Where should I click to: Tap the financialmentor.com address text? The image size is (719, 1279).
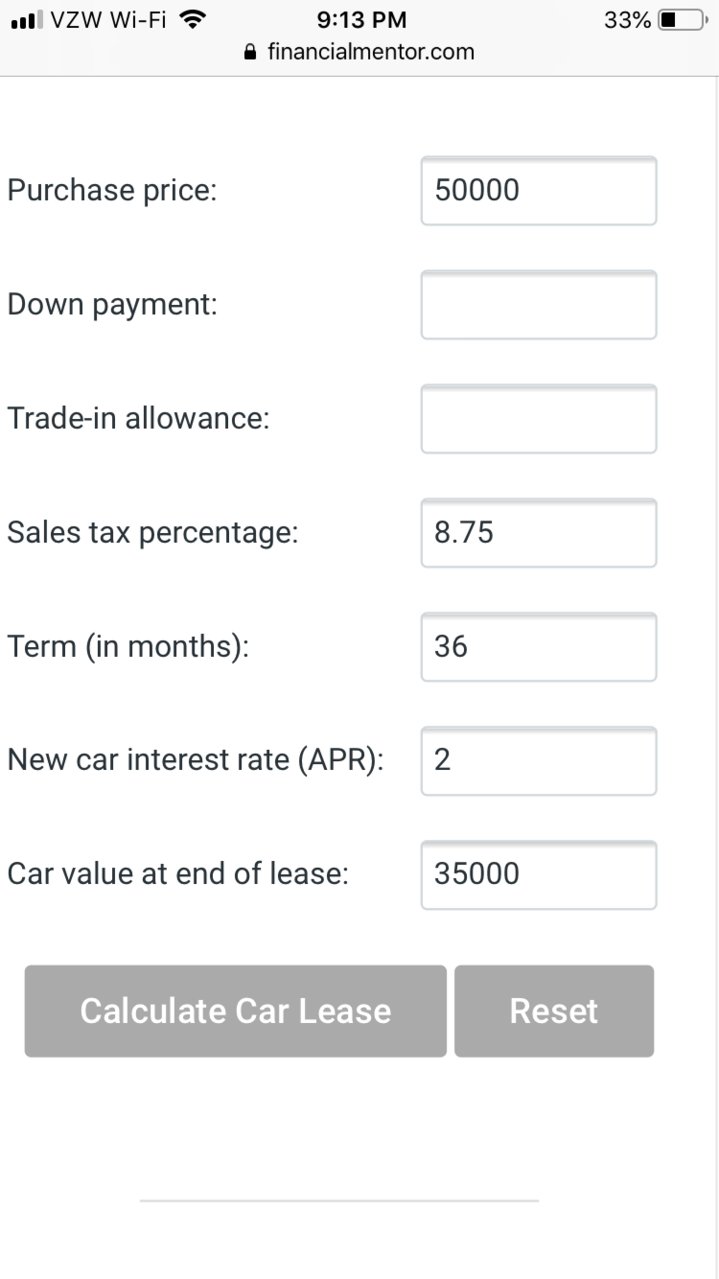coord(371,52)
